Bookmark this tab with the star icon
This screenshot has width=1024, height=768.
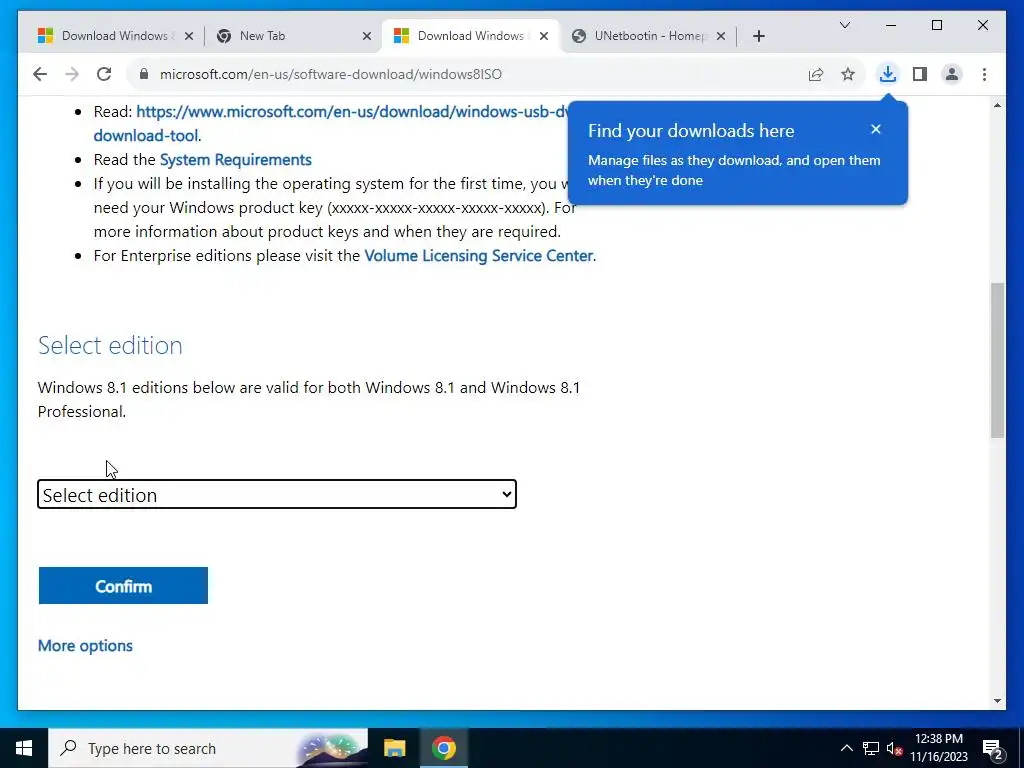(x=848, y=74)
